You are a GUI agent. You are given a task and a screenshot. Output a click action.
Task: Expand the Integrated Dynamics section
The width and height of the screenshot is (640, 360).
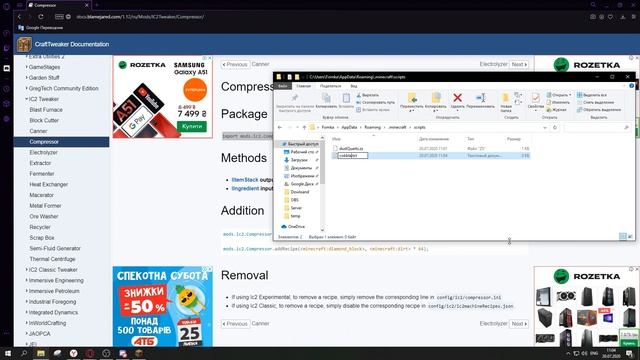(27, 312)
